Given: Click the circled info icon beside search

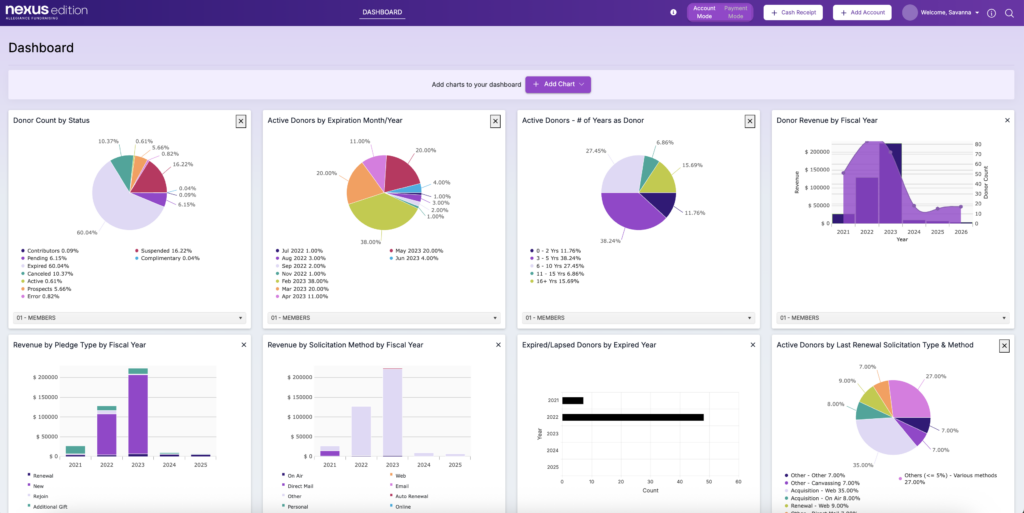Looking at the screenshot, I should click(x=991, y=13).
